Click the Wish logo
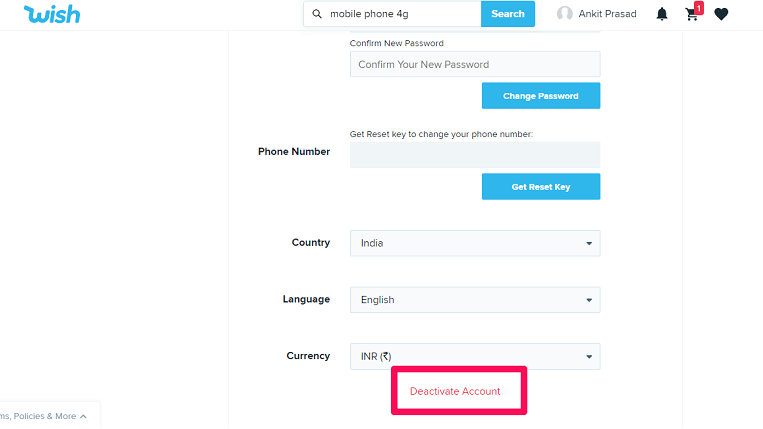The width and height of the screenshot is (763, 429). (52, 14)
